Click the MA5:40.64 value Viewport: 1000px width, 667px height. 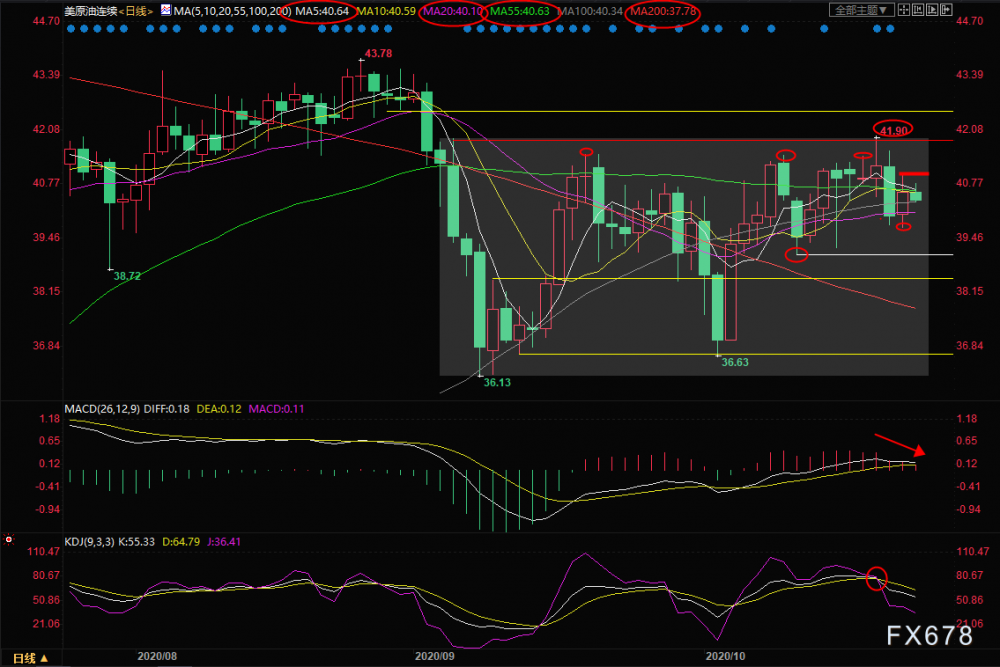(x=322, y=11)
